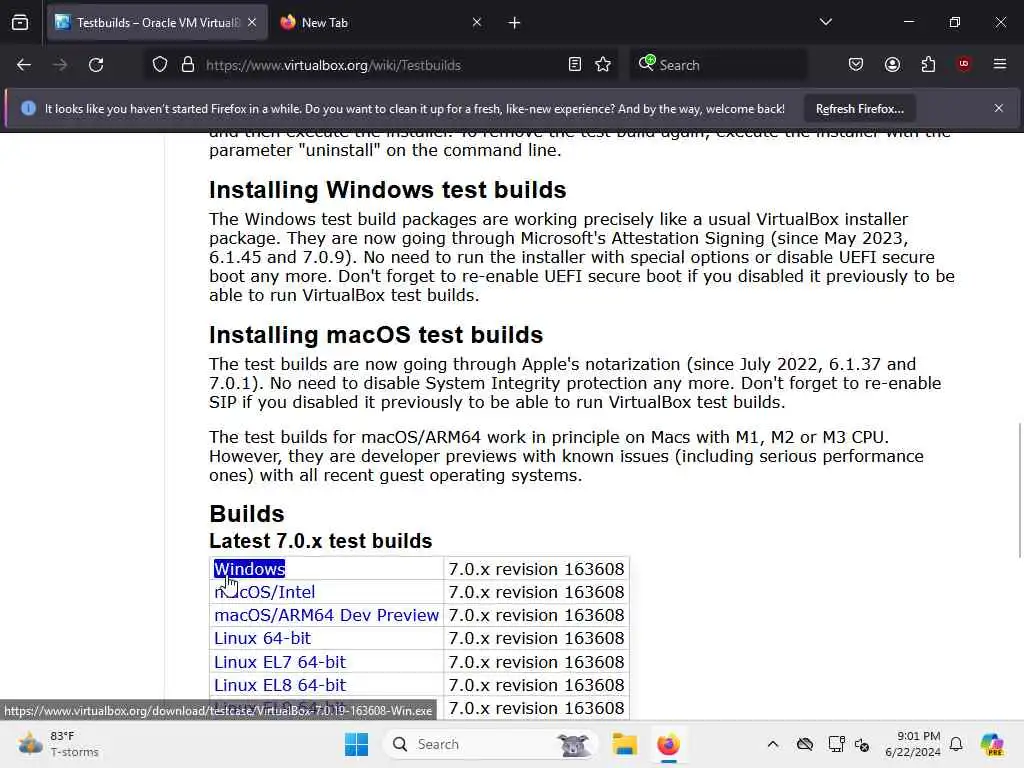Bookmark this page with the star icon
This screenshot has width=1024, height=768.
[603, 65]
